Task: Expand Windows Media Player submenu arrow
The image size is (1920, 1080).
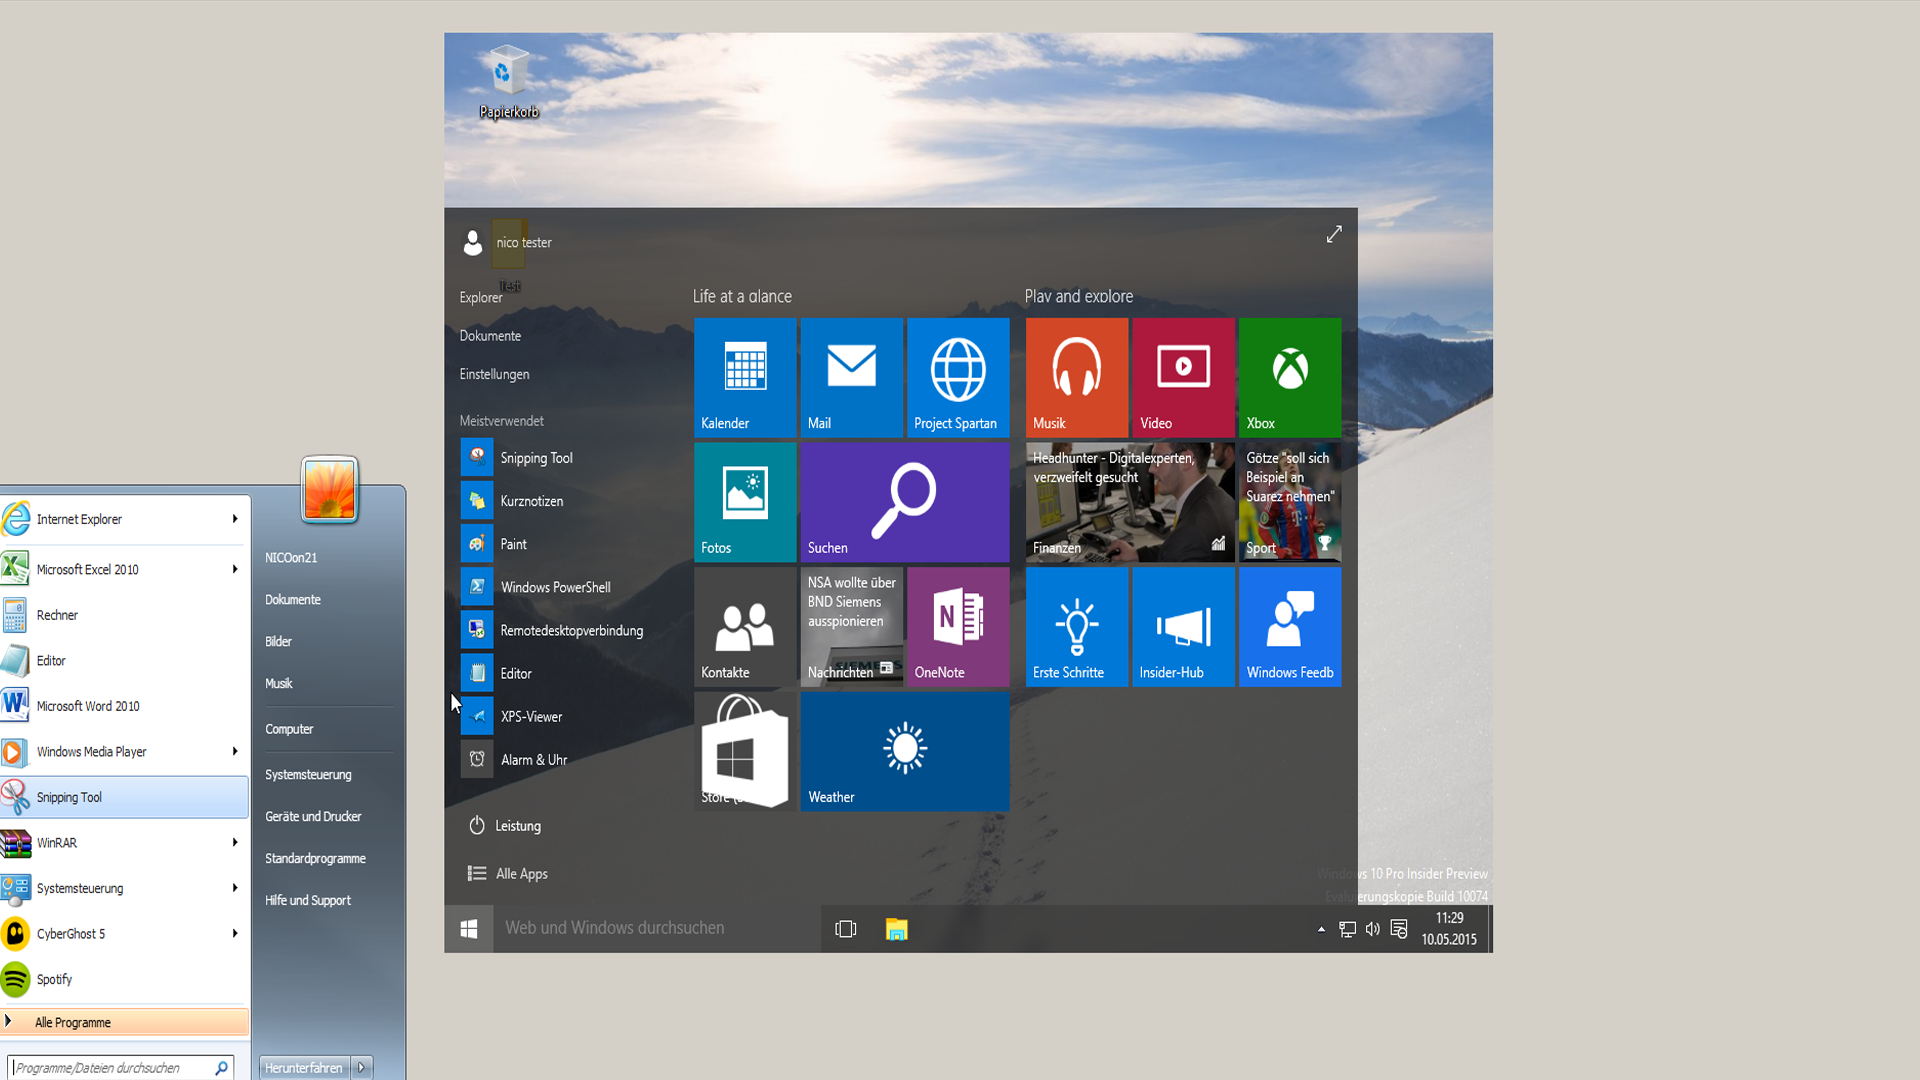Action: pos(235,751)
